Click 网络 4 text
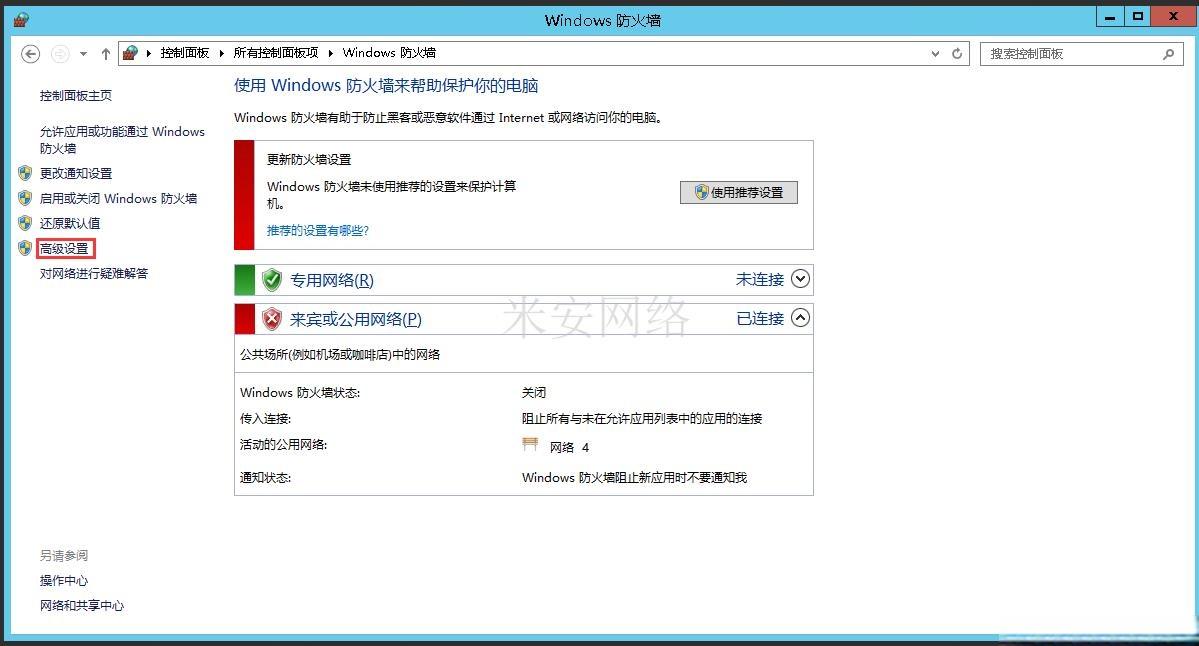Image resolution: width=1199 pixels, height=646 pixels. tap(569, 447)
